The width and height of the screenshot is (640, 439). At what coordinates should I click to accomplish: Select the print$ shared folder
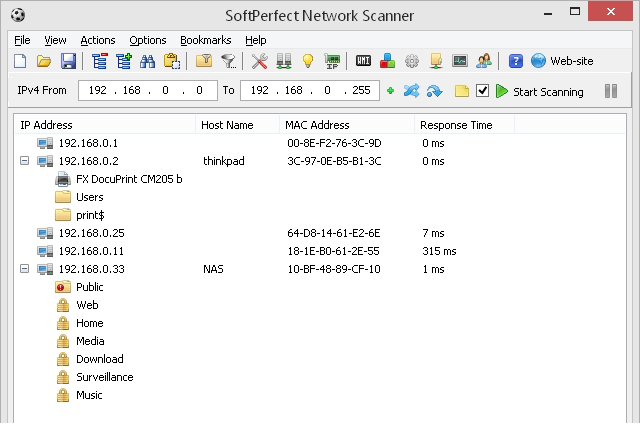coord(80,215)
